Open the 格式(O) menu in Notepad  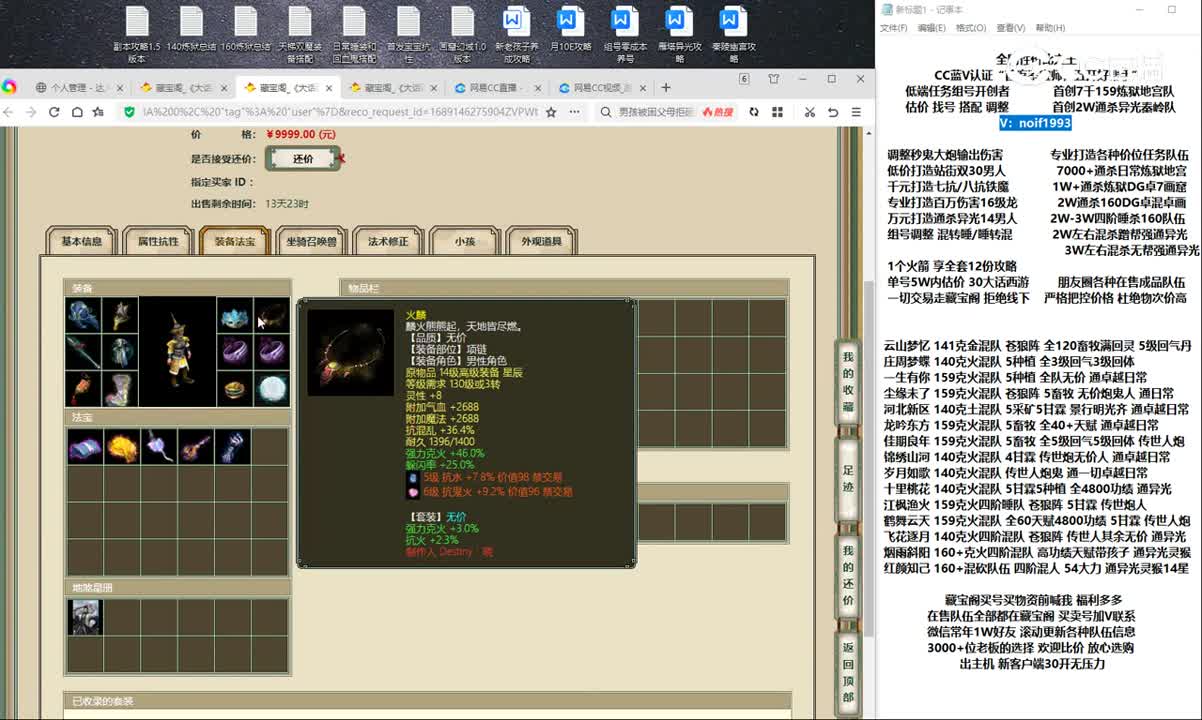click(x=970, y=28)
